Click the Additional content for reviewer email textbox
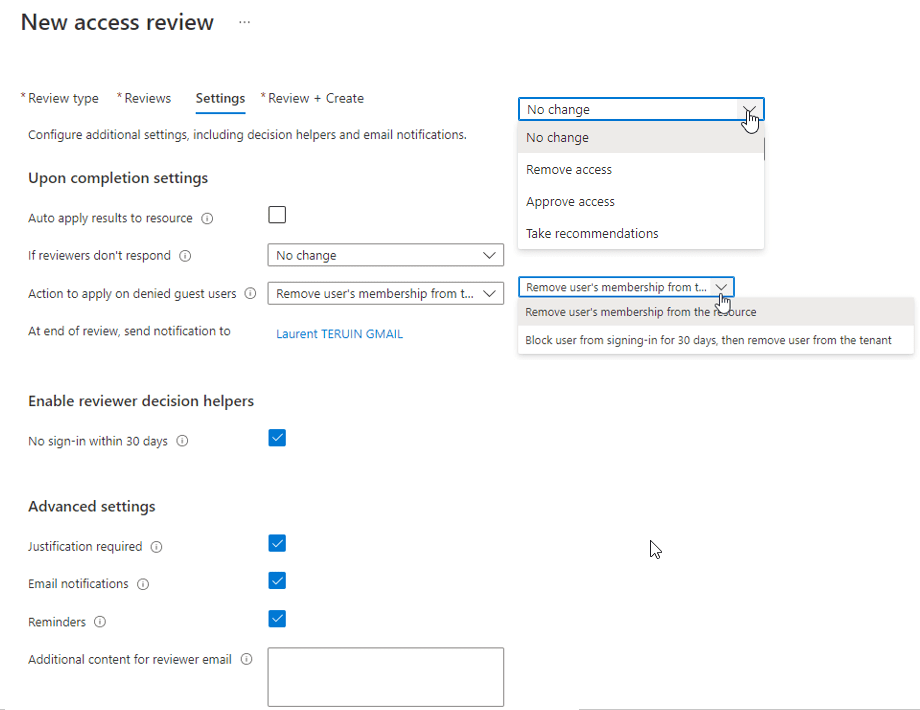 [x=385, y=677]
